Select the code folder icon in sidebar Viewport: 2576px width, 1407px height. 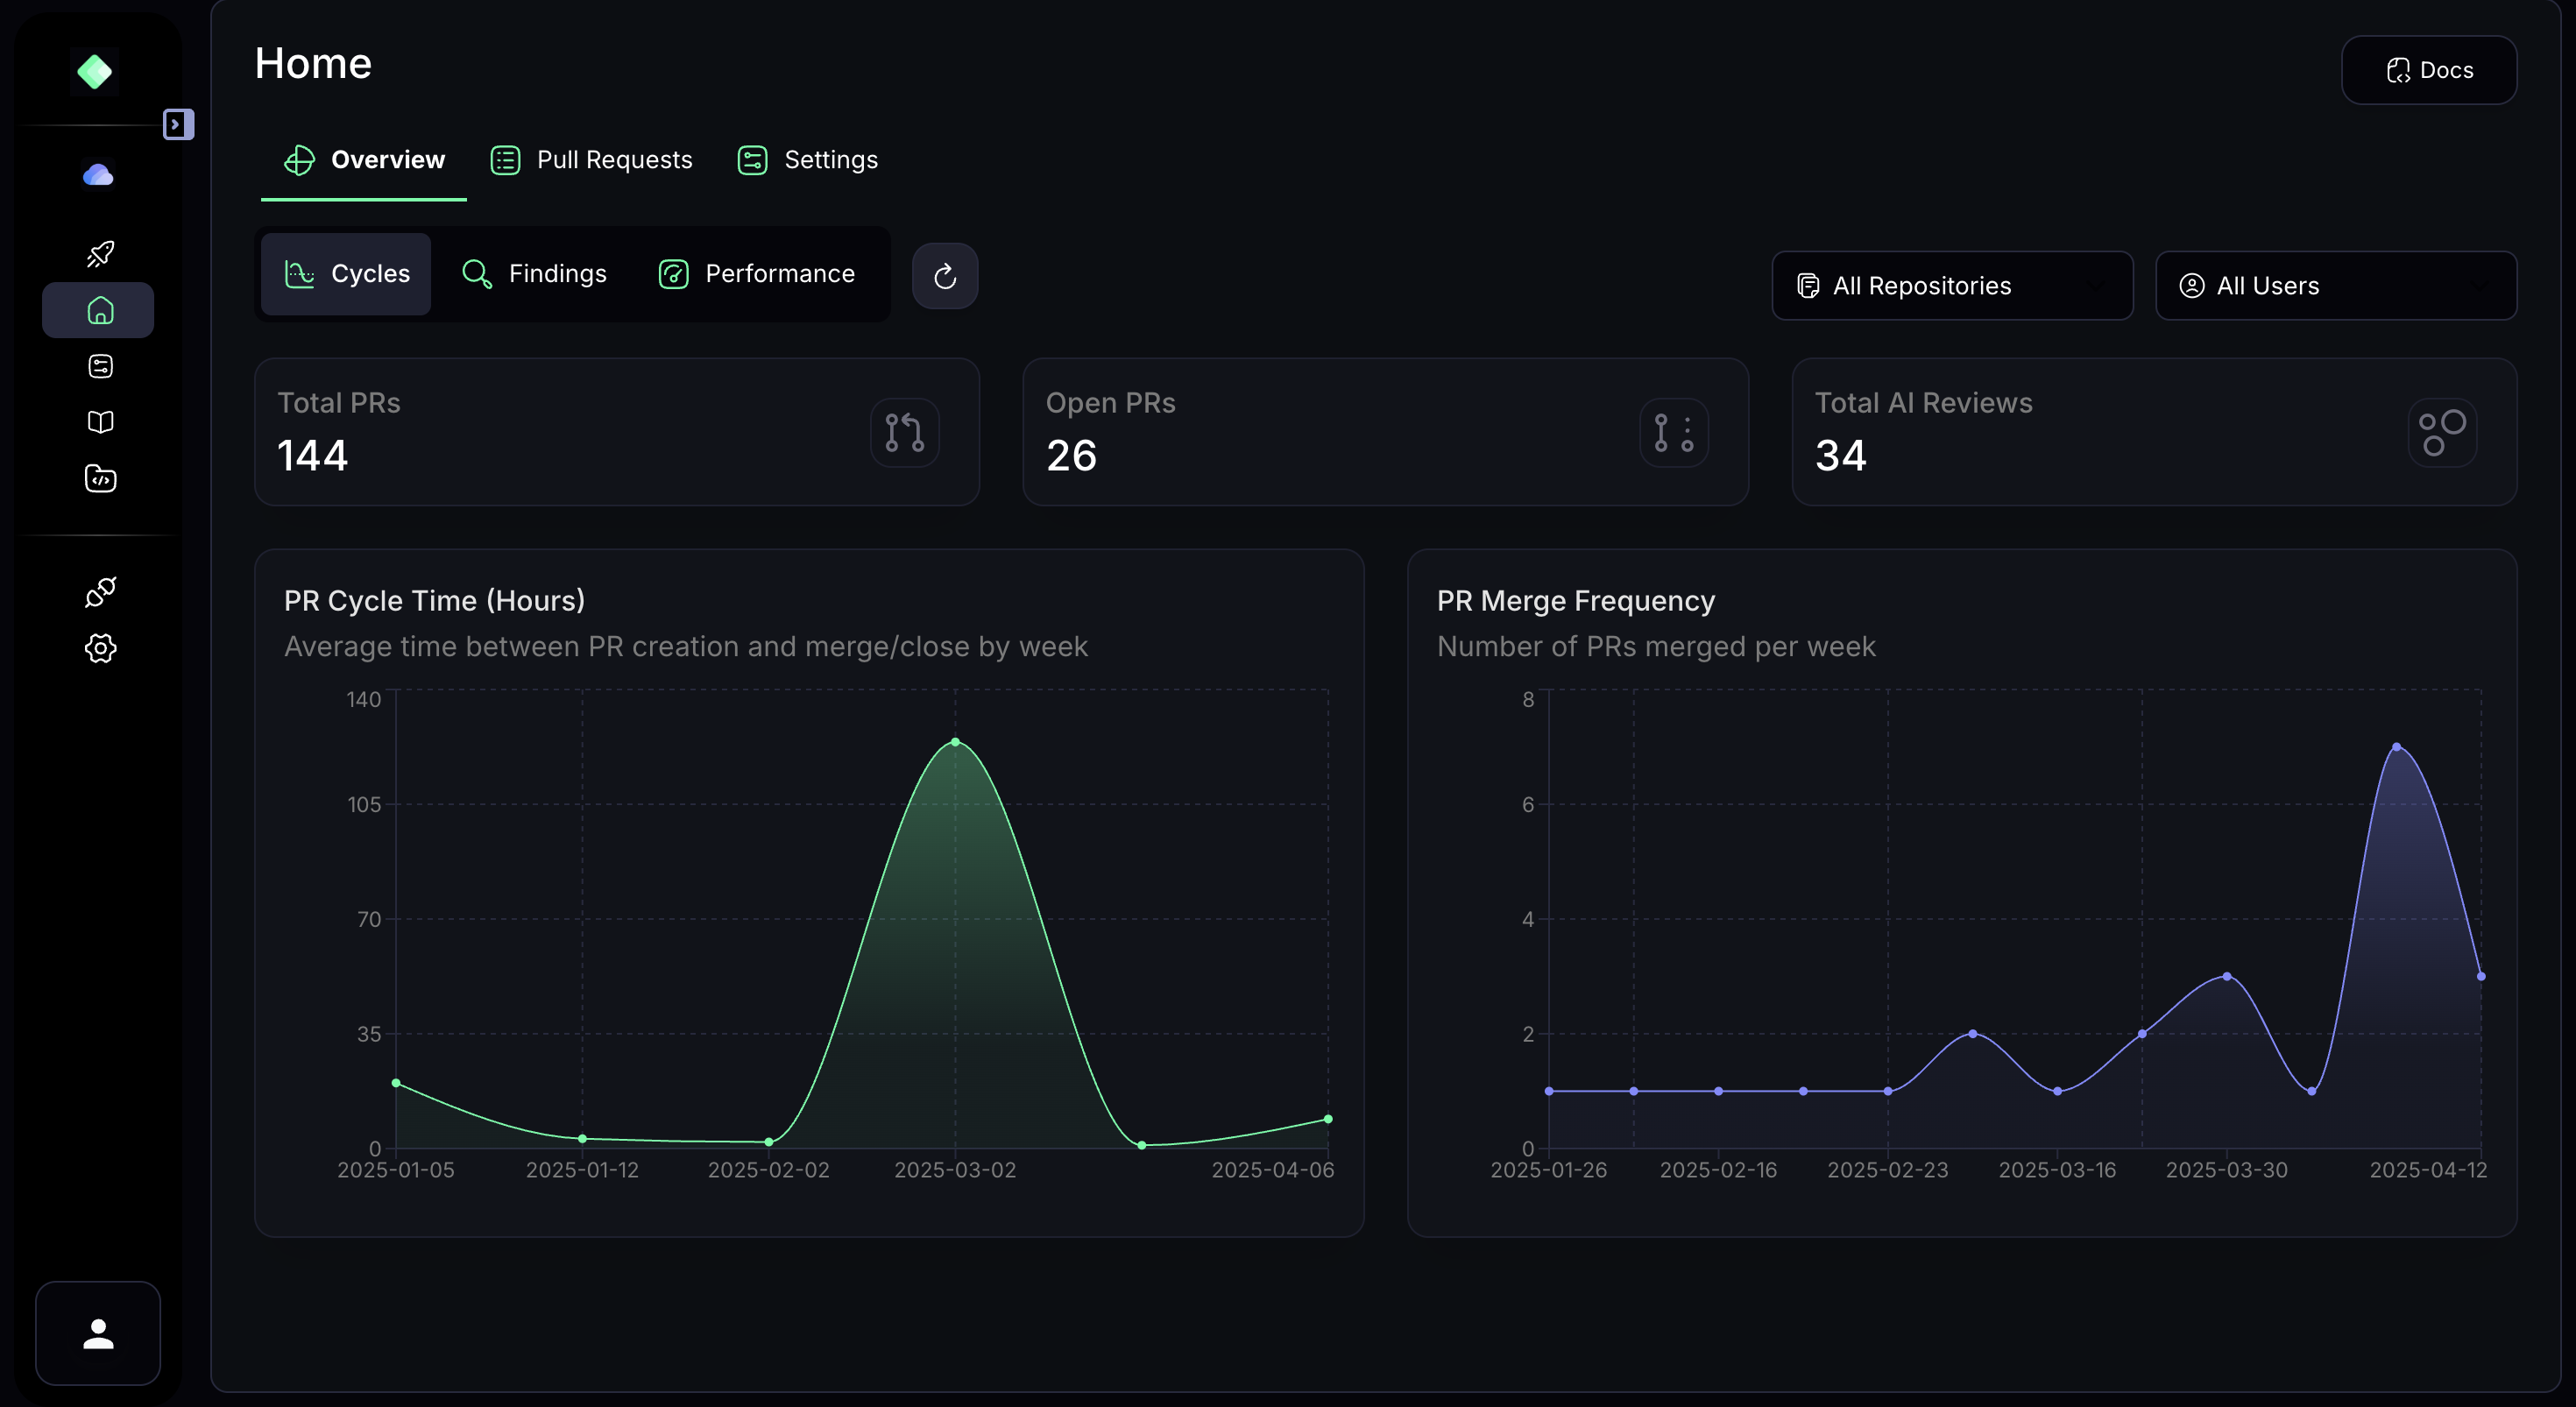point(99,479)
